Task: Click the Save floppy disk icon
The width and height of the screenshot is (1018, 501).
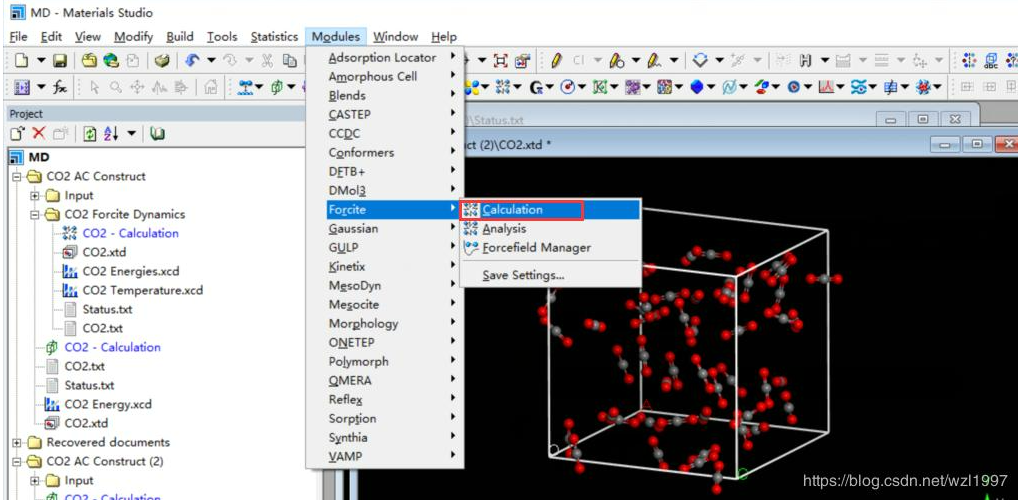Action: tap(60, 61)
